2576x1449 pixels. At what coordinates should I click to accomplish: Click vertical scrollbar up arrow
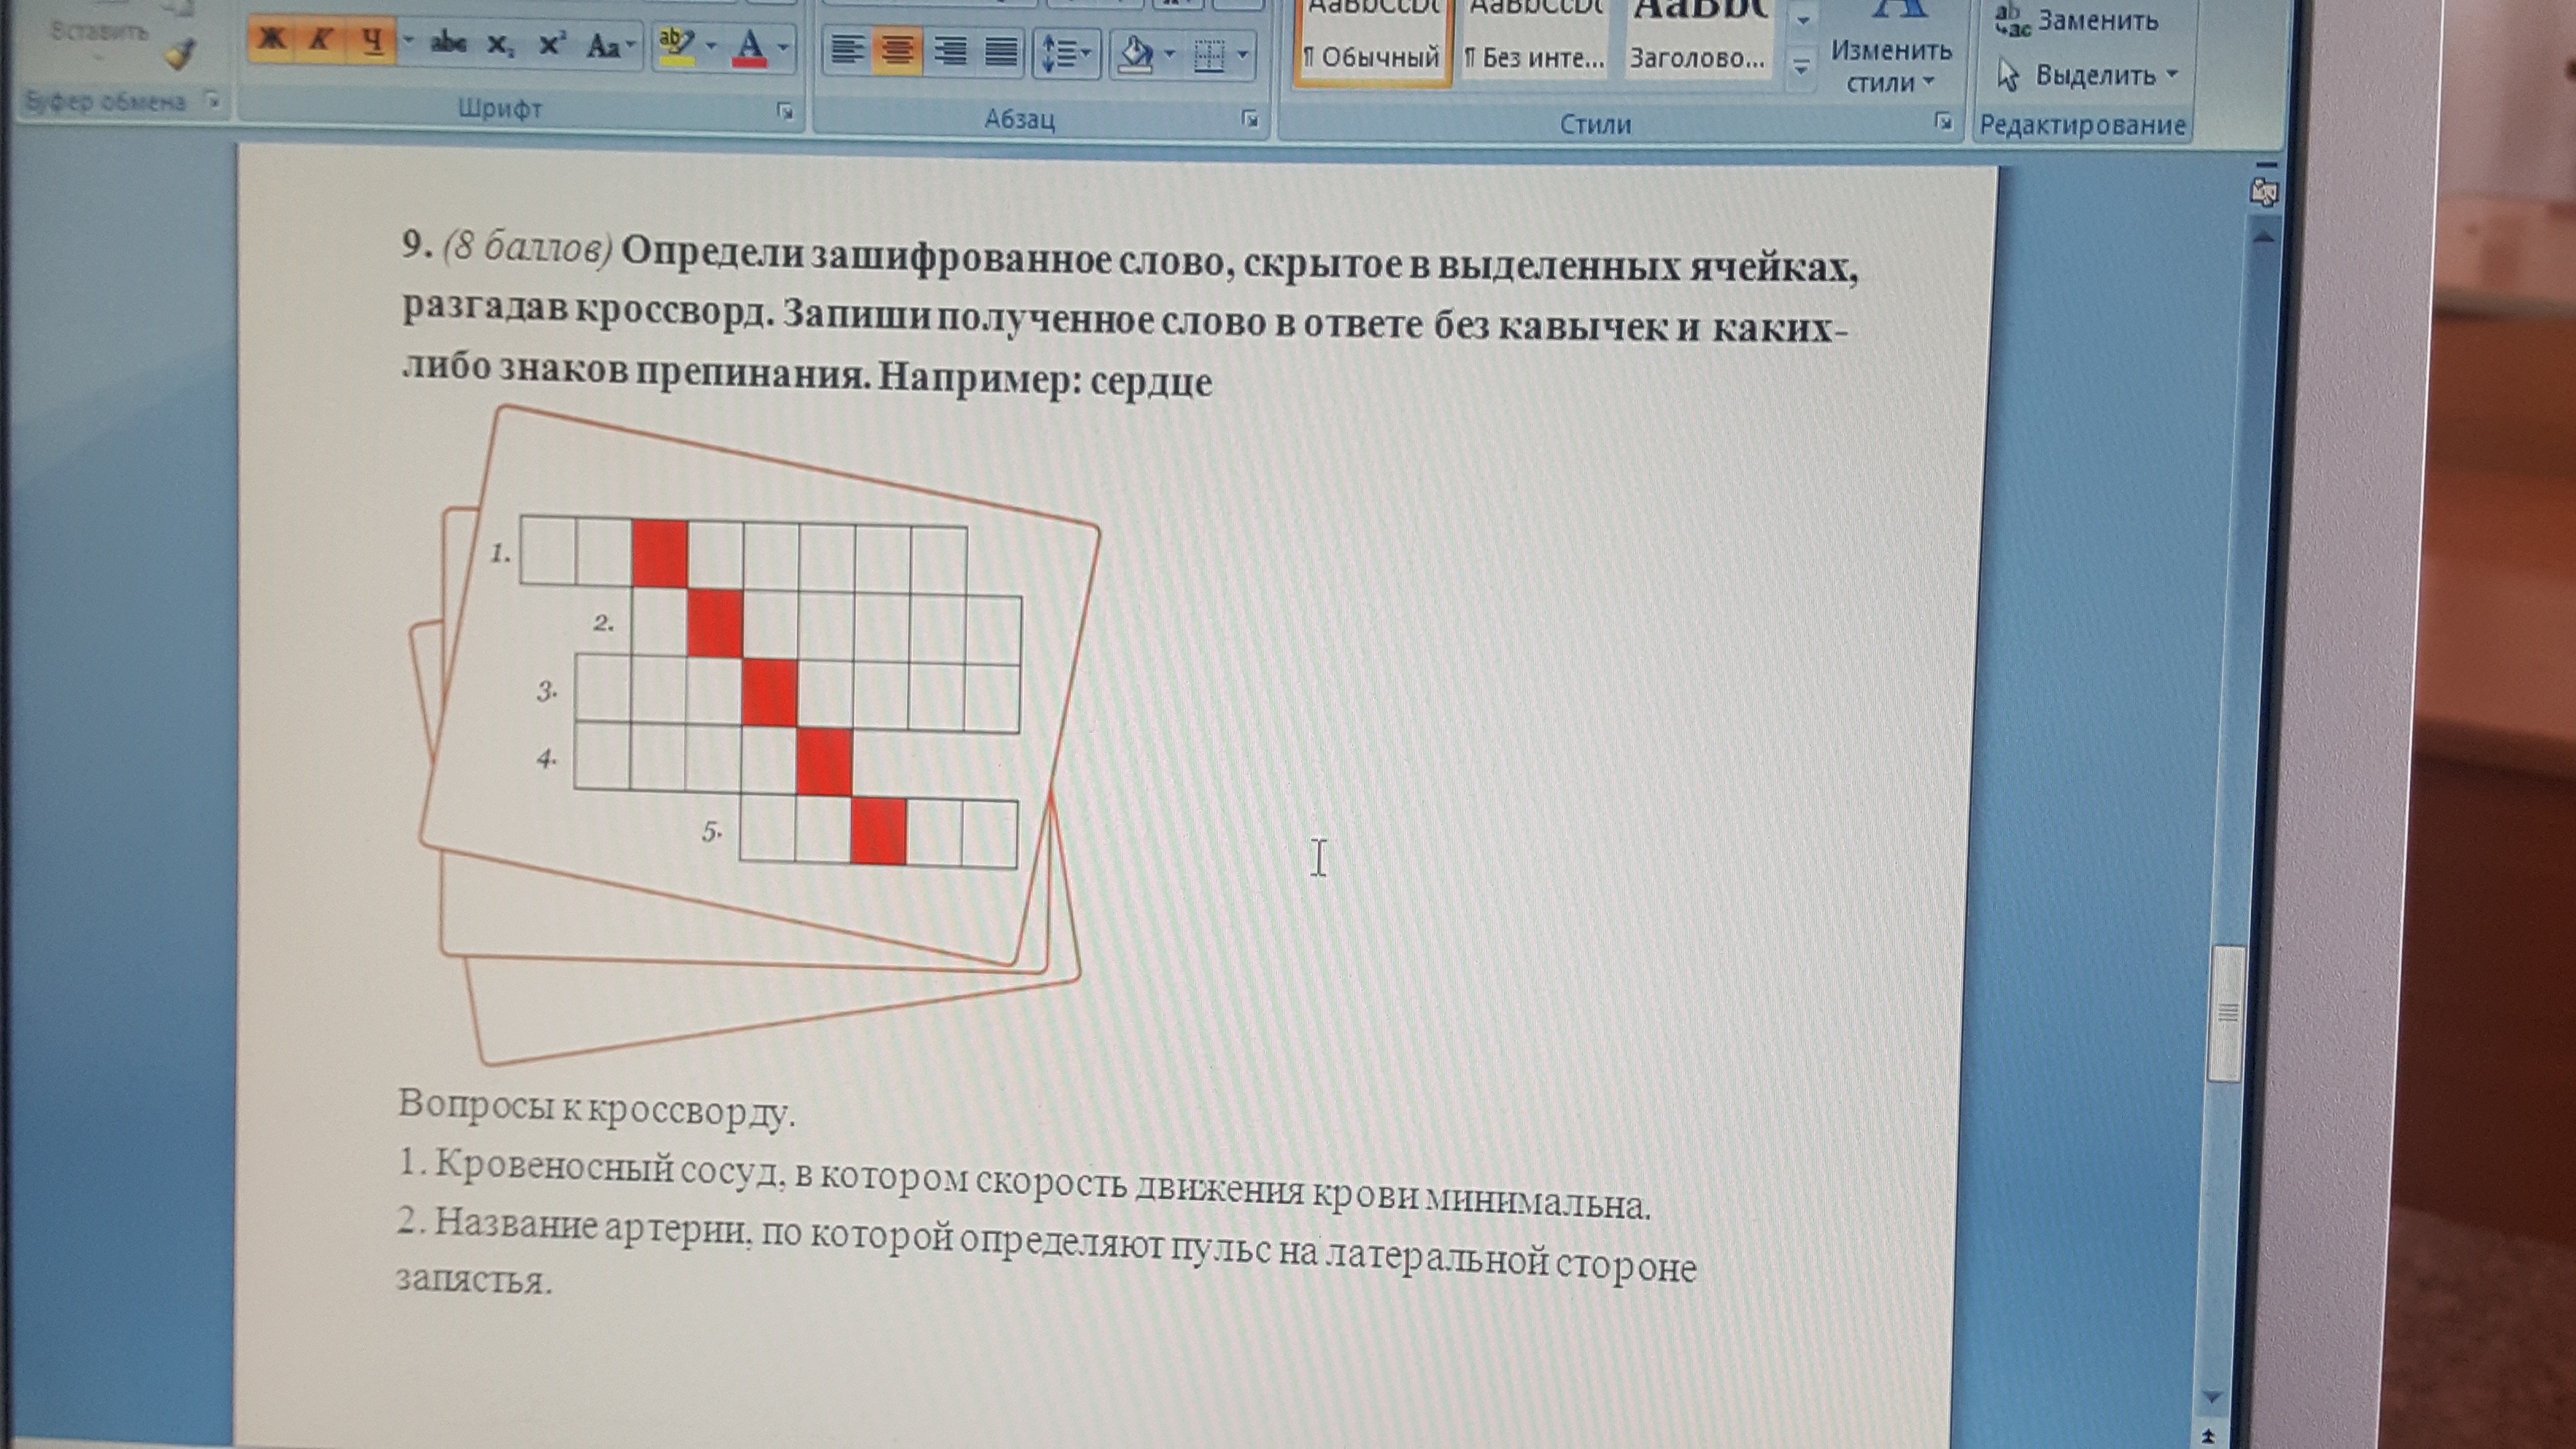coord(2265,237)
